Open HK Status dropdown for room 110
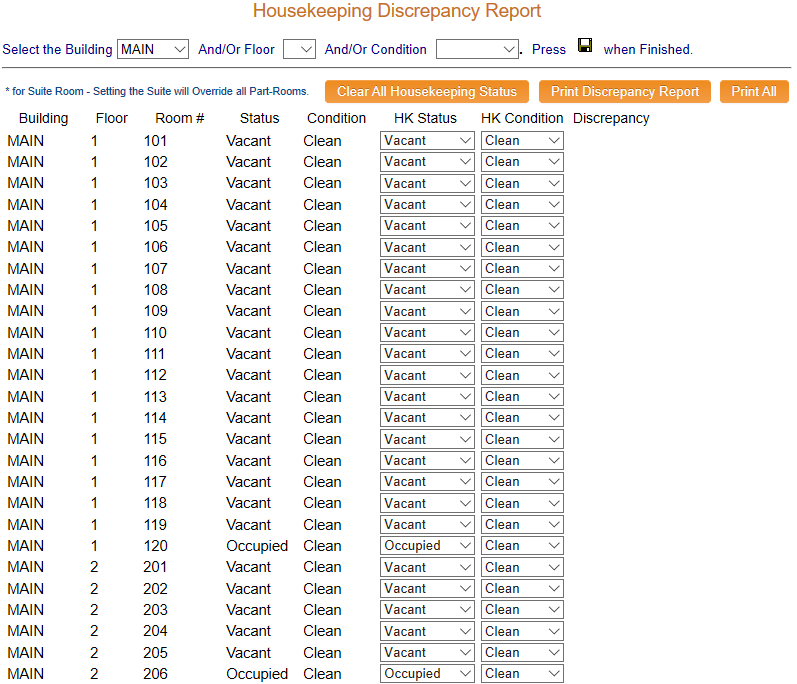Screen dimensions: 797x684 point(427,333)
